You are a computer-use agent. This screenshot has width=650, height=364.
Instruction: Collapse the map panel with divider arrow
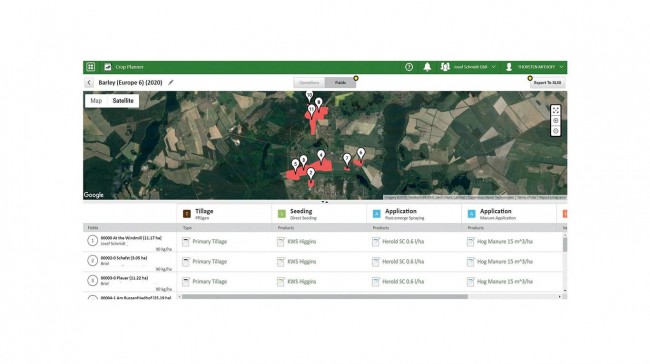325,202
